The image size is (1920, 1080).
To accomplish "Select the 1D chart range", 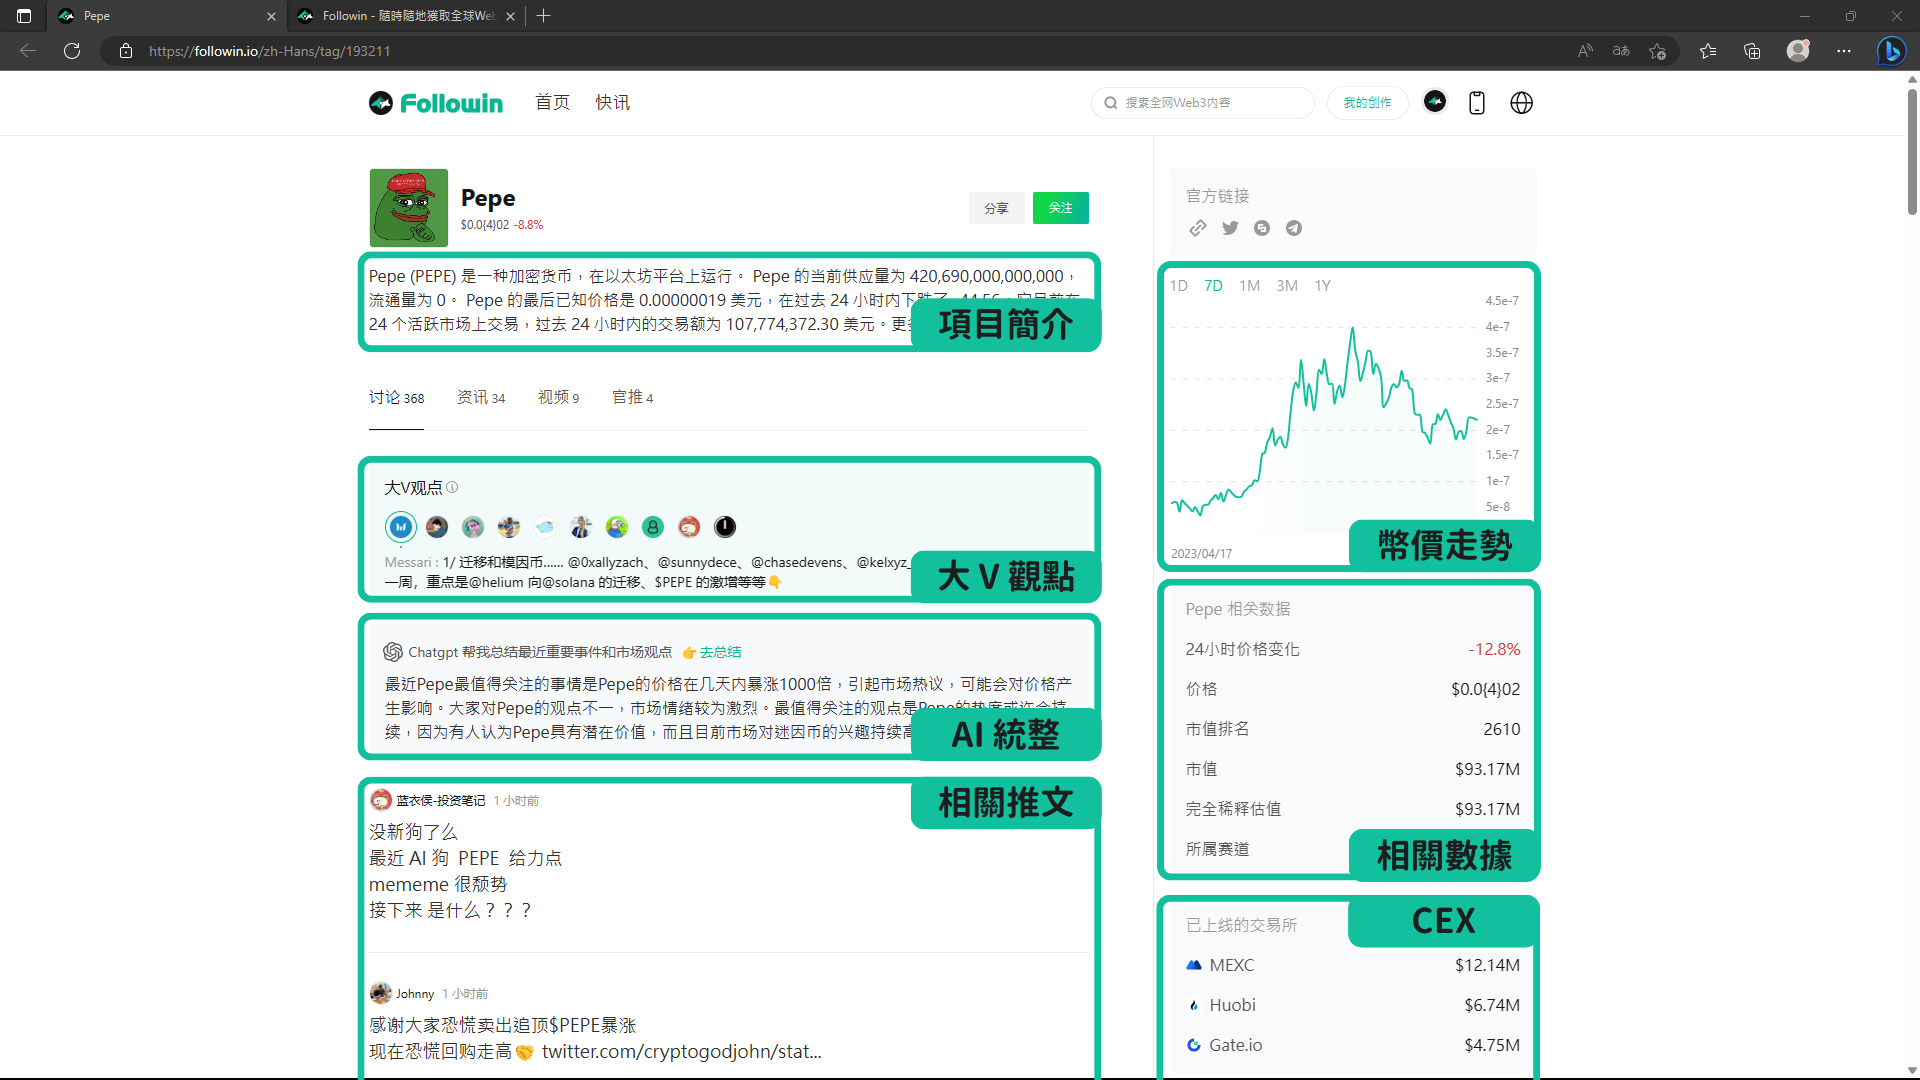I will pyautogui.click(x=1179, y=286).
